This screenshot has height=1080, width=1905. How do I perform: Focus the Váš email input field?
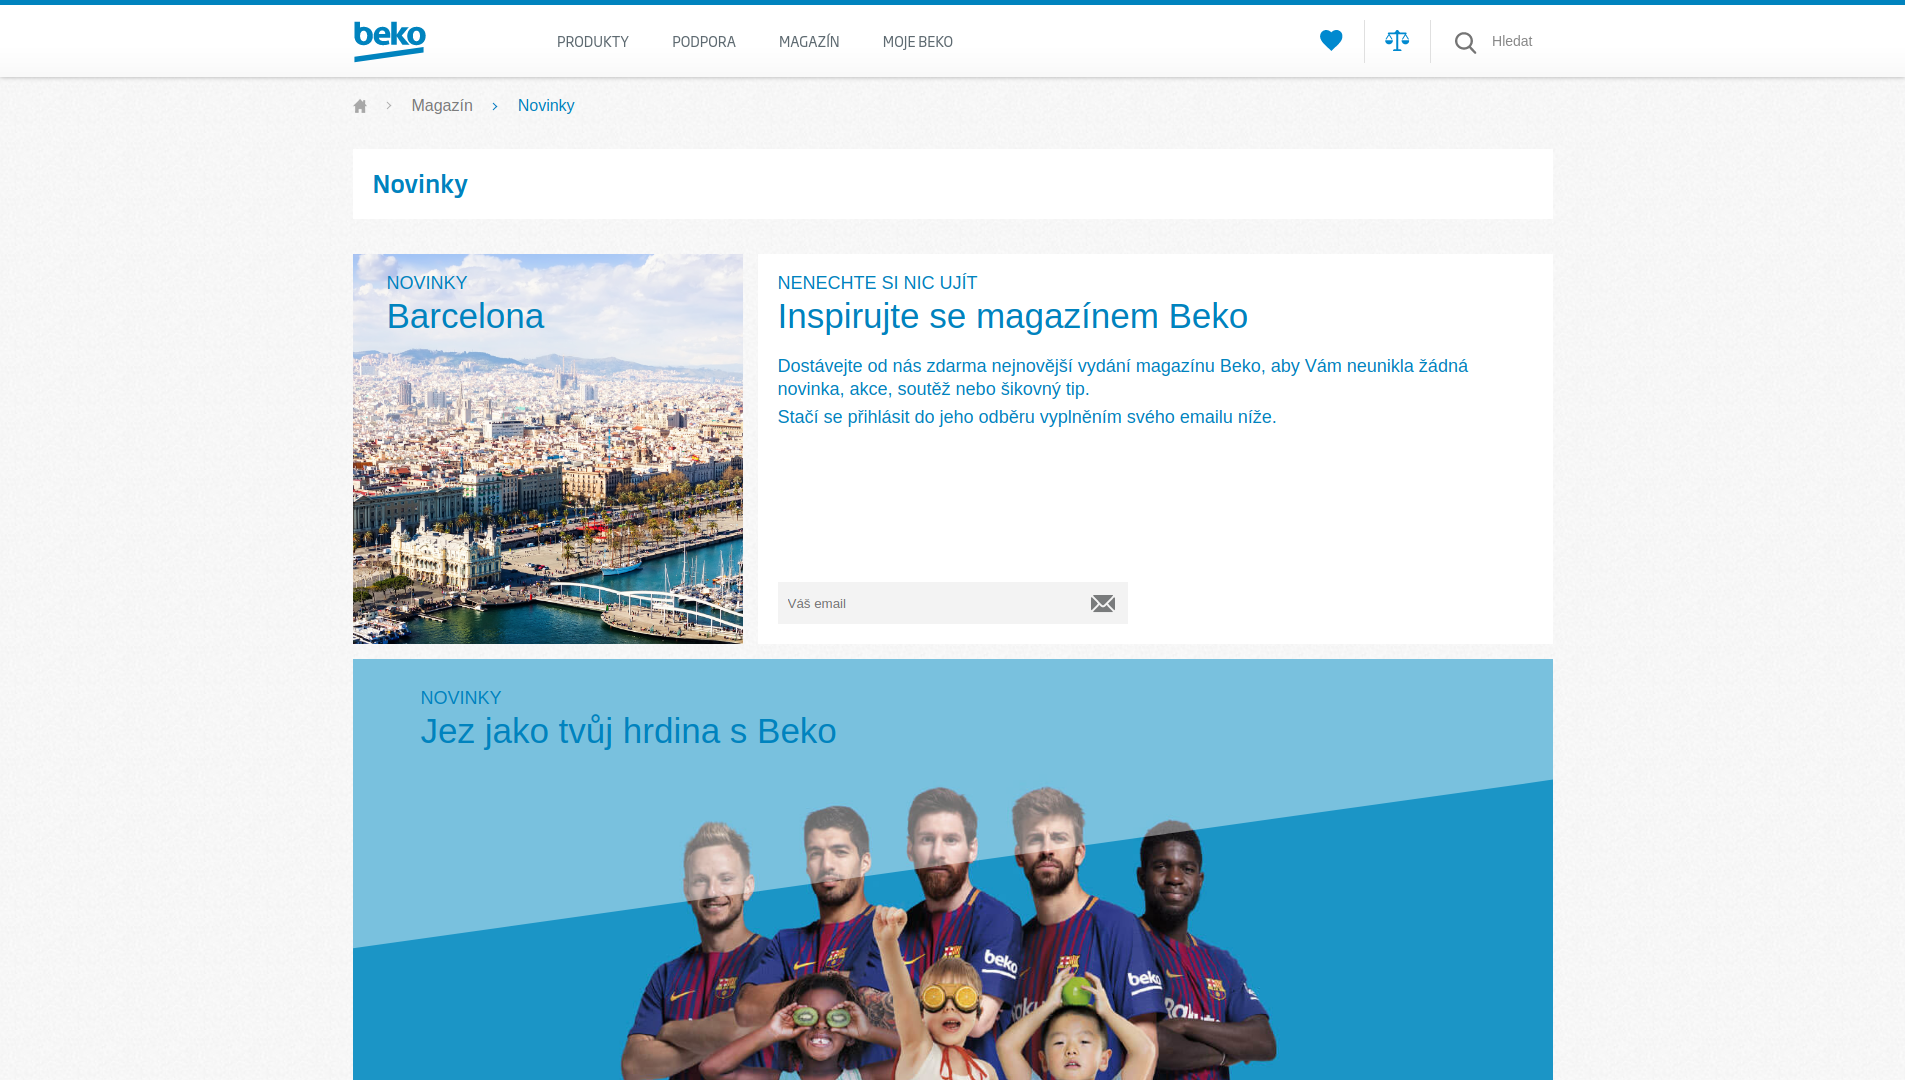[930, 603]
